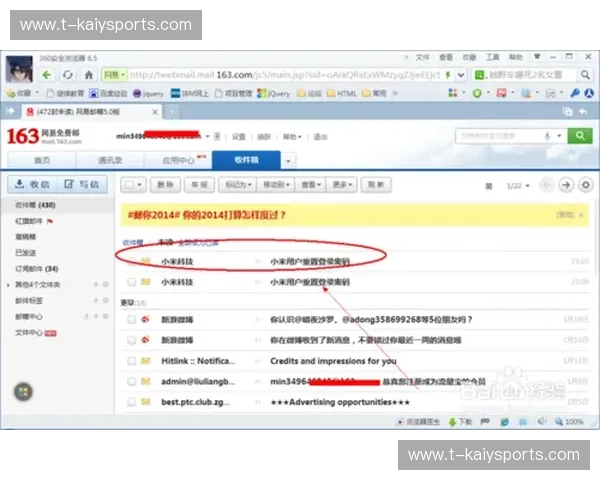Click the round blue extension icon at toolbar end

(x=589, y=93)
